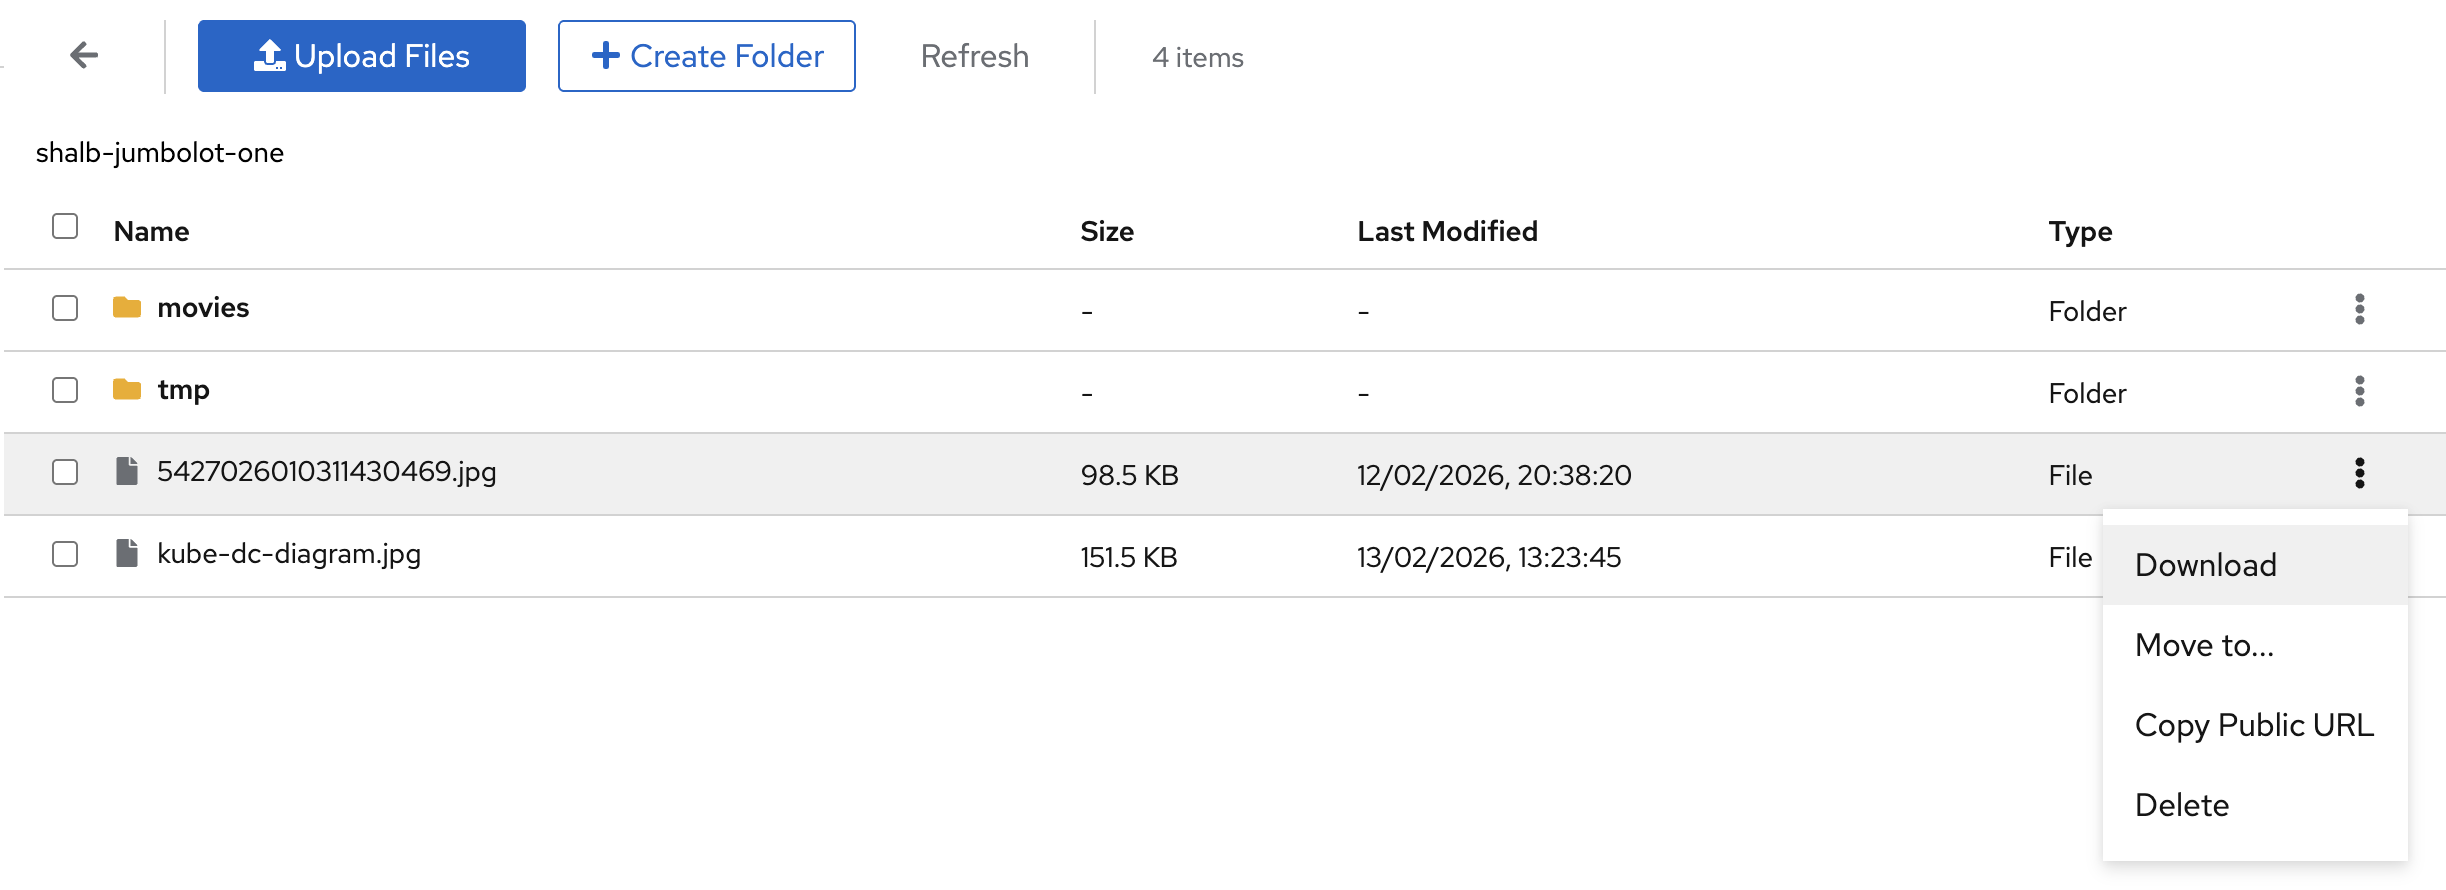Click the Create Folder button
This screenshot has width=2446, height=890.
pyautogui.click(x=706, y=56)
